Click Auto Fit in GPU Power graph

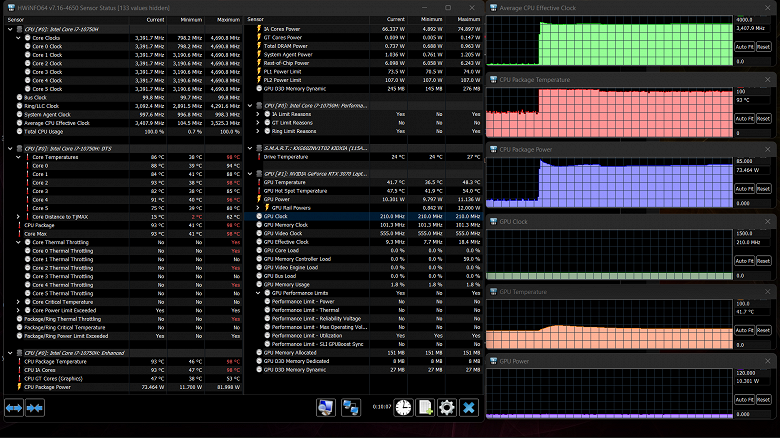tap(744, 400)
